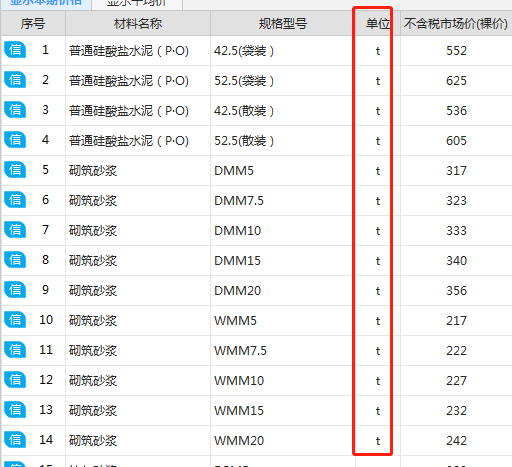Select the WMM20 spec cell
The image size is (512, 467).
tap(283, 441)
